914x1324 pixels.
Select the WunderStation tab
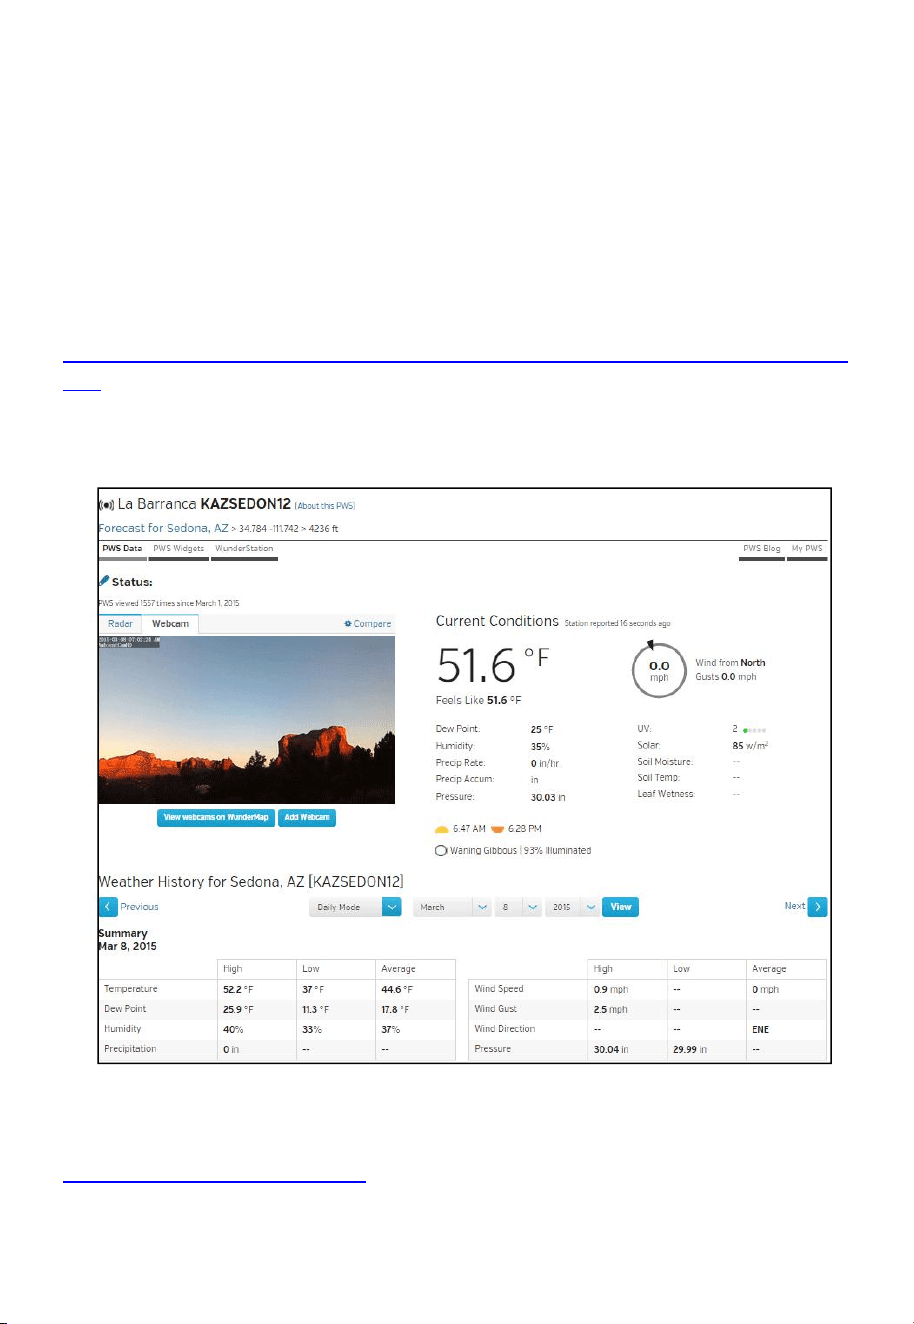point(244,549)
